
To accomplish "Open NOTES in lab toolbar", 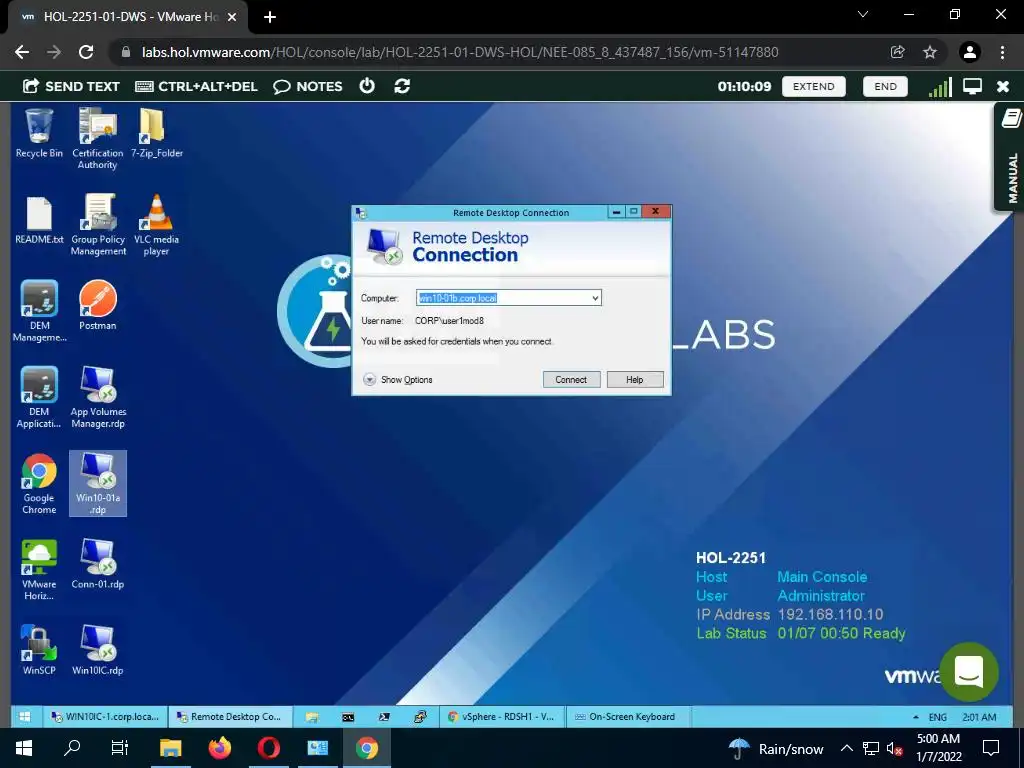I will 308,86.
